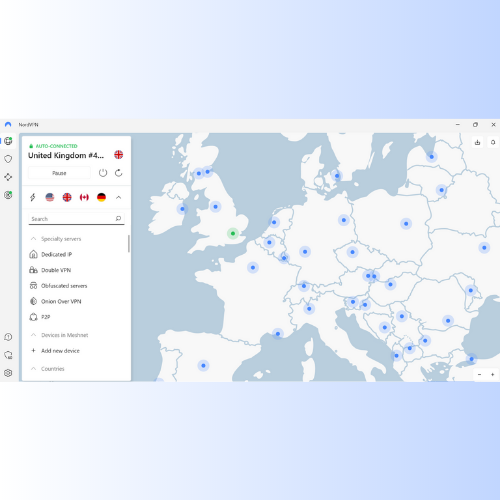Click the reconnect refresh icon
This screenshot has width=500, height=500.
tap(119, 173)
